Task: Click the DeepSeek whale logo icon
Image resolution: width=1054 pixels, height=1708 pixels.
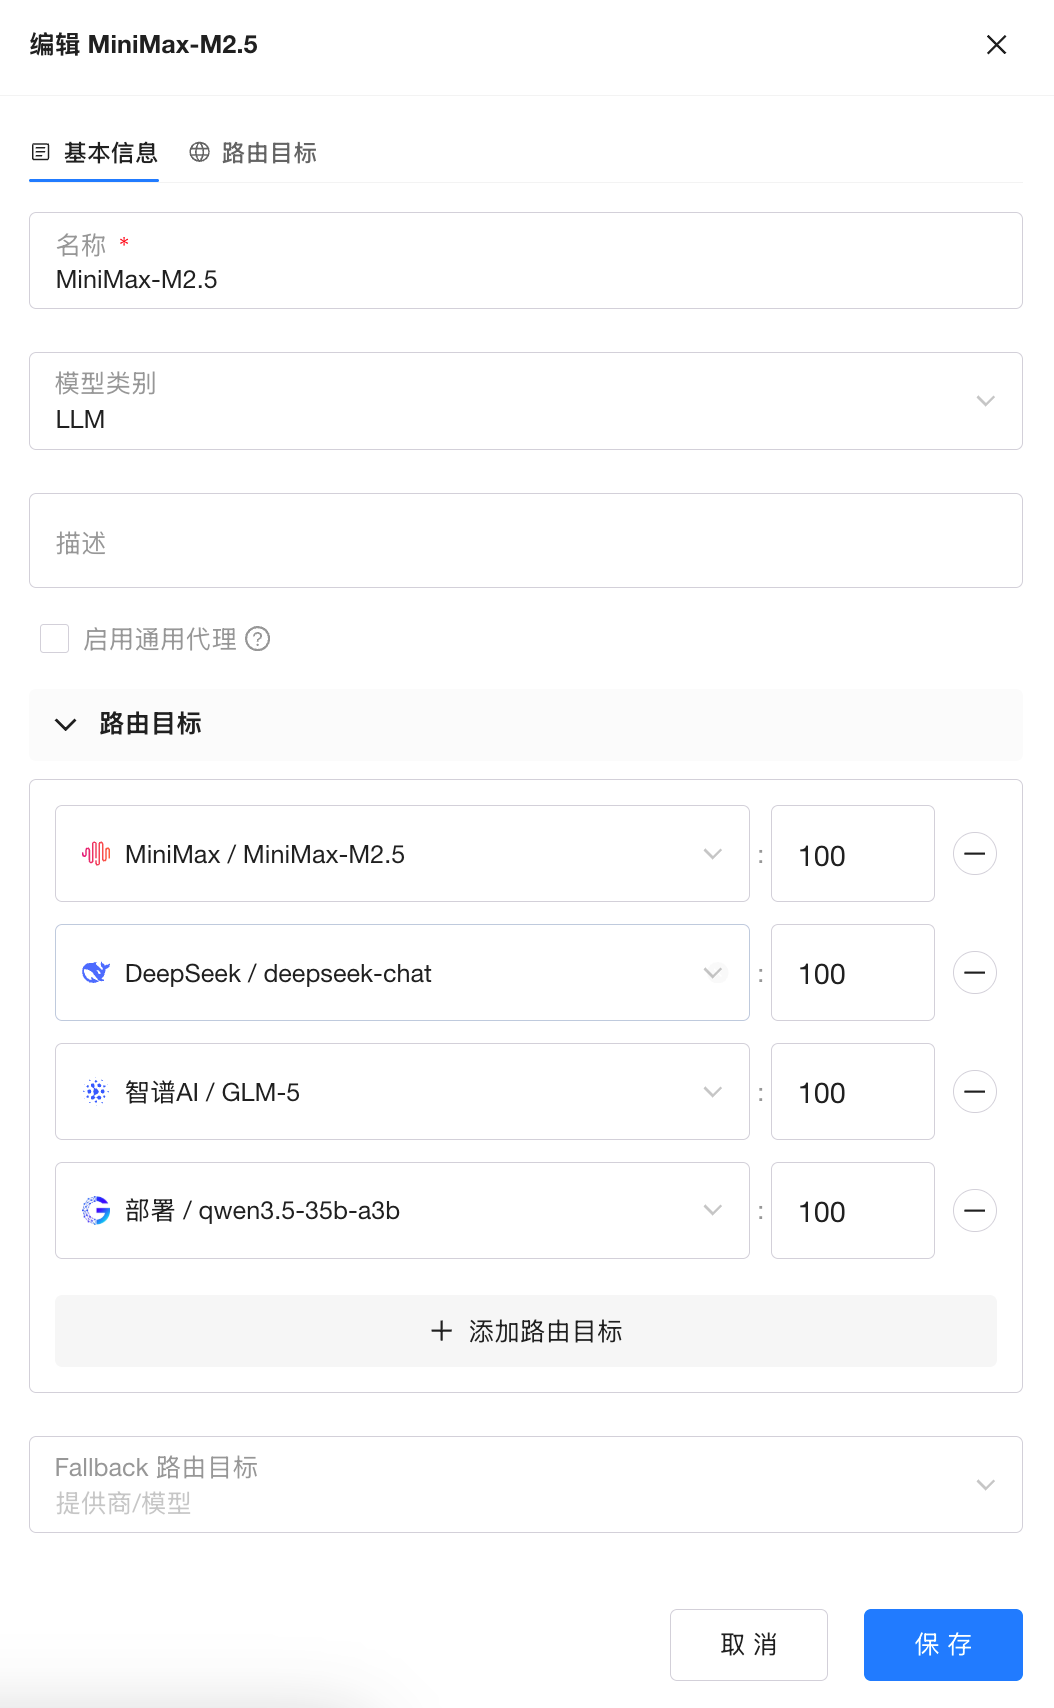Action: click(x=96, y=973)
